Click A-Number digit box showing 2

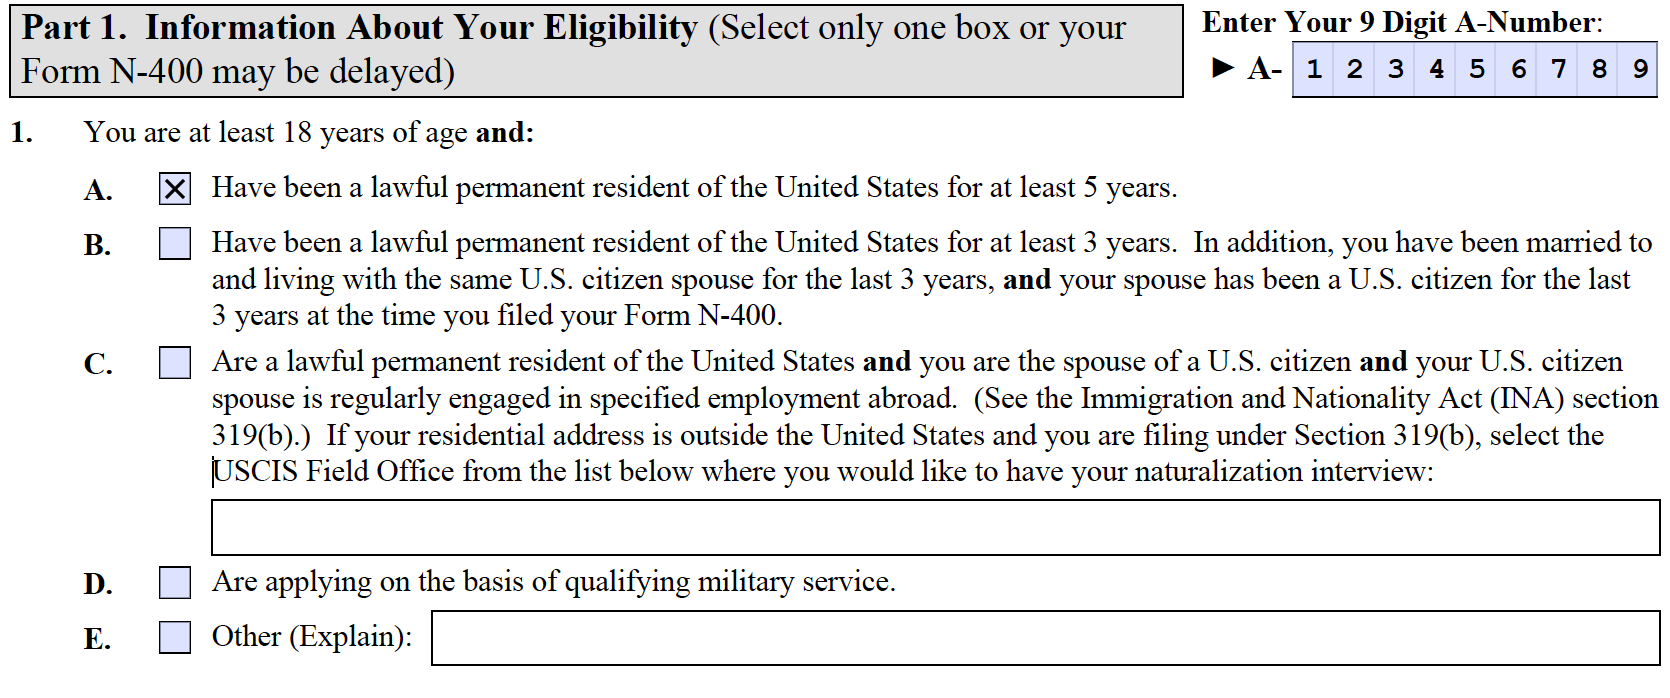[1354, 69]
